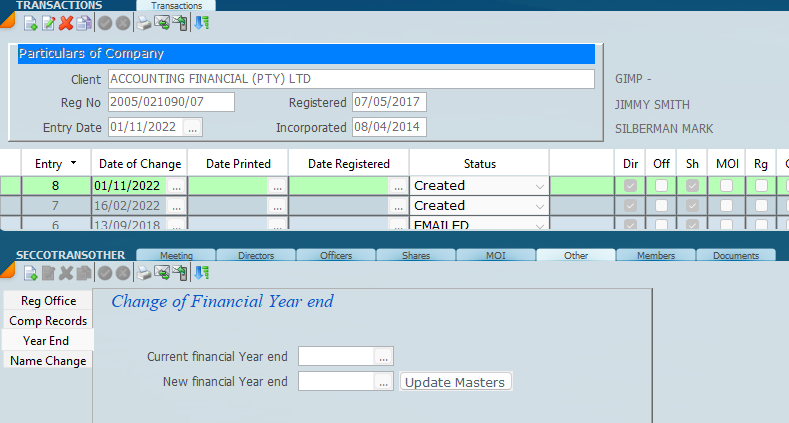Screen dimensions: 789x423
Task: Toggle the Off checkbox for entry 8
Action: pos(661,185)
